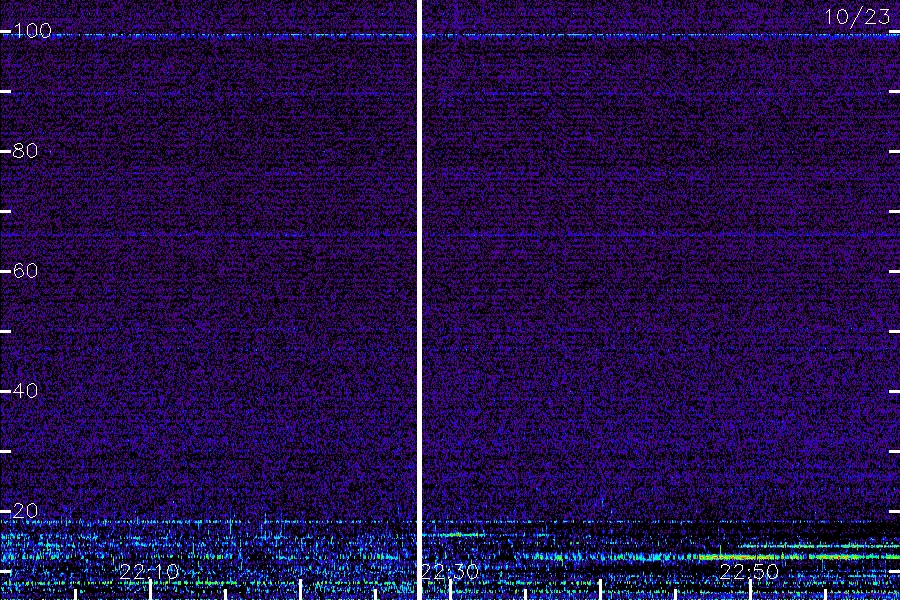Click the 80 frequency axis label

pyautogui.click(x=25, y=150)
